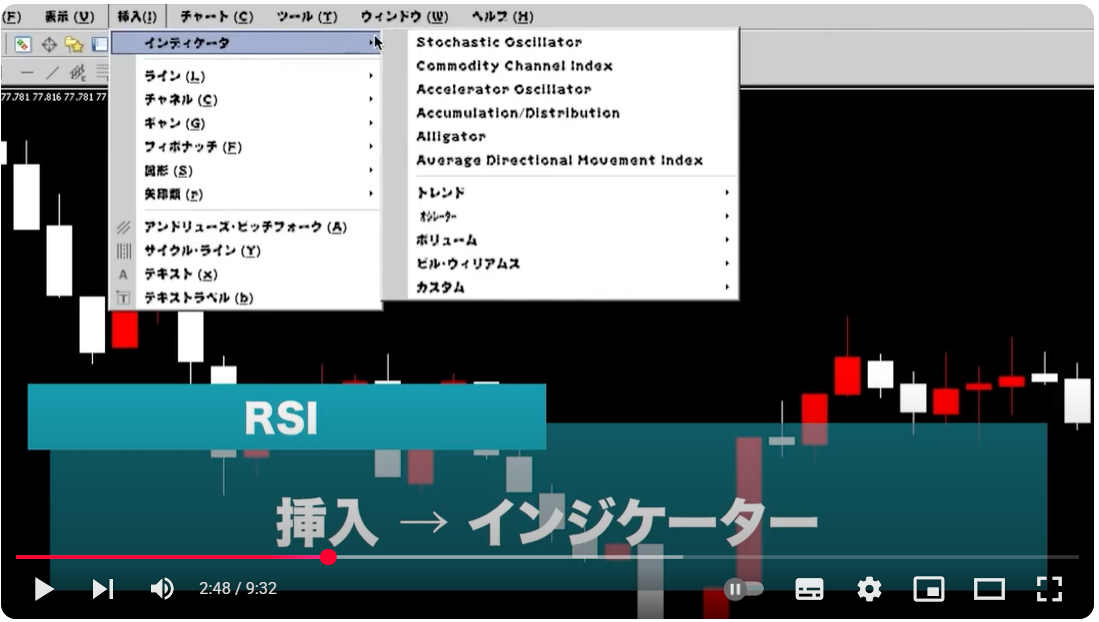
Task: Click the red progress bar scrubber
Action: pos(328,557)
